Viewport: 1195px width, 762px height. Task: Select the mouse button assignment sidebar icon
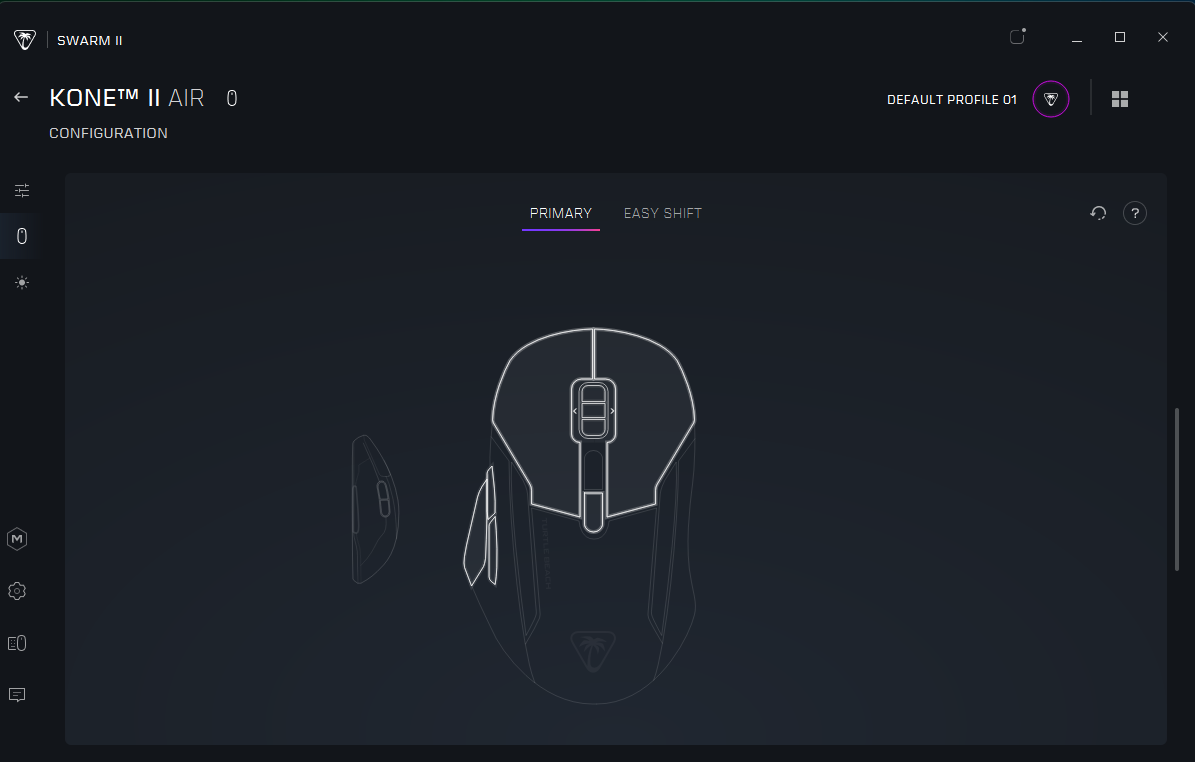[x=22, y=237]
